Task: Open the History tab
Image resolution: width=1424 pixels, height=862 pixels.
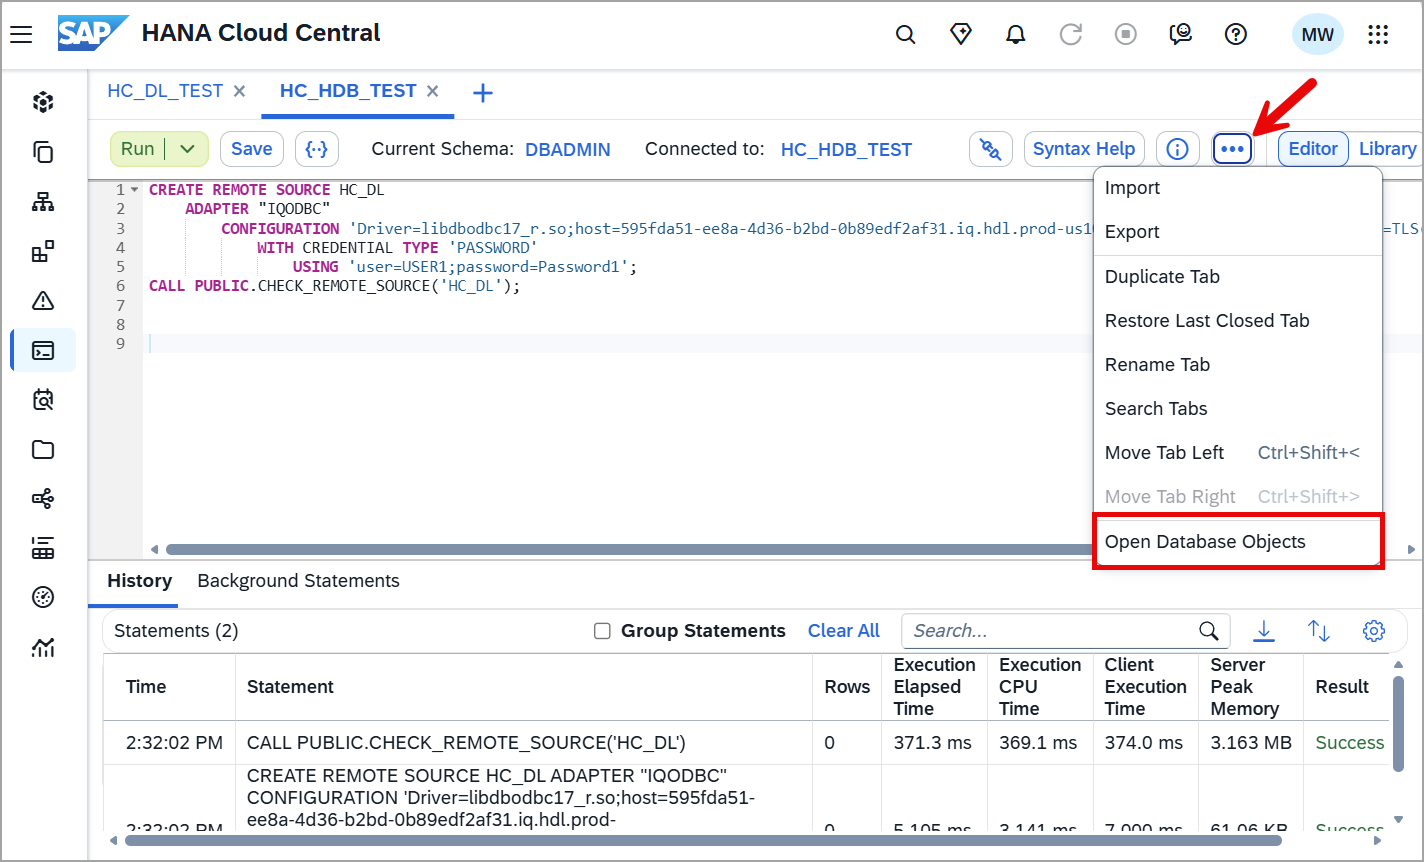Action: [139, 581]
